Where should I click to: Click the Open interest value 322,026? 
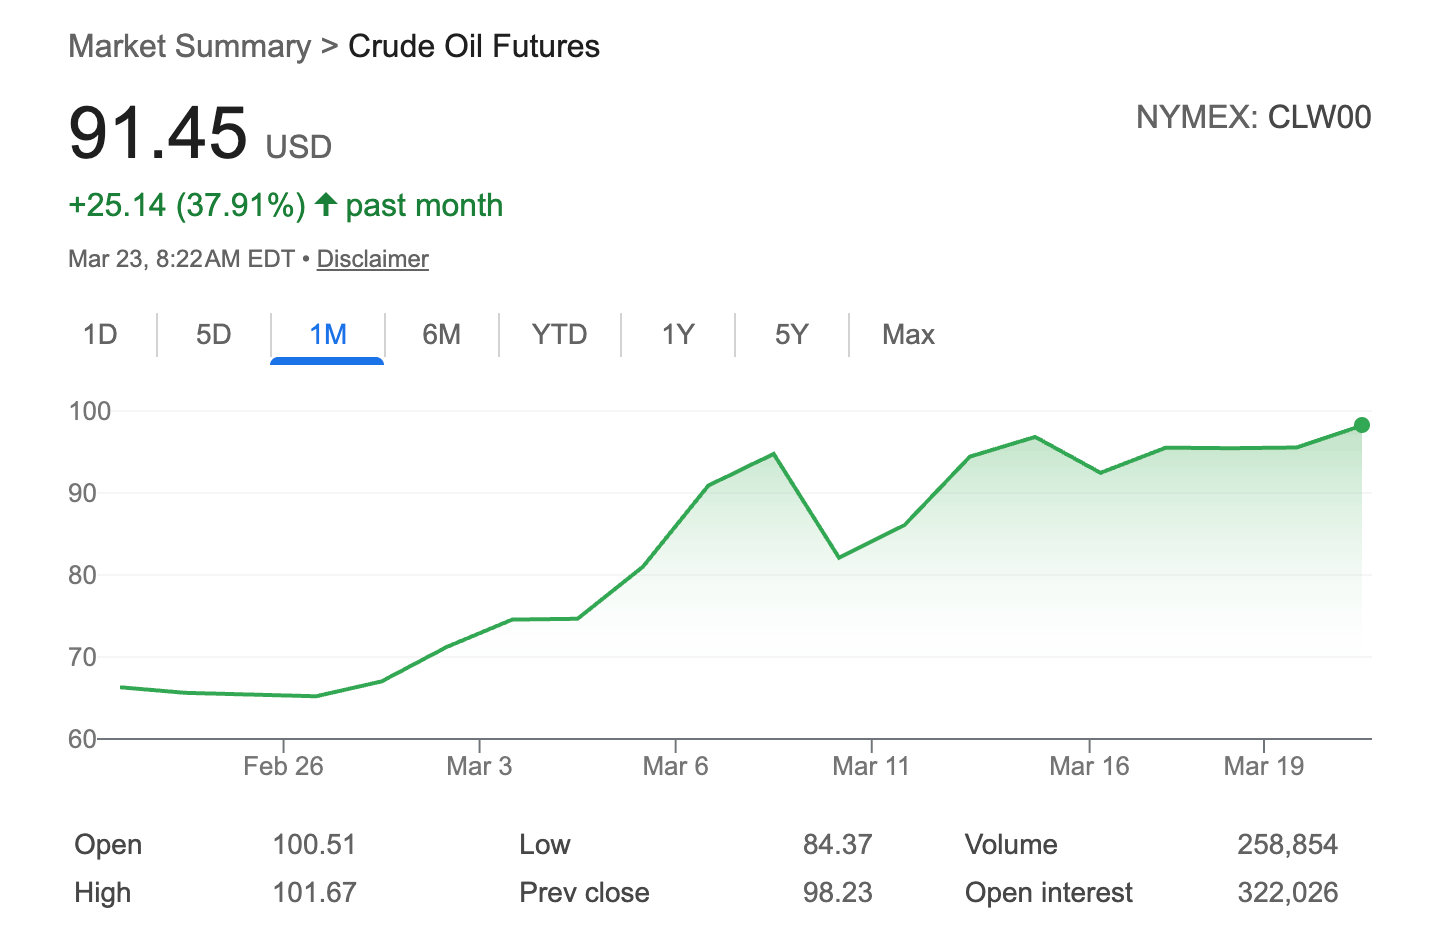[x=1287, y=892]
